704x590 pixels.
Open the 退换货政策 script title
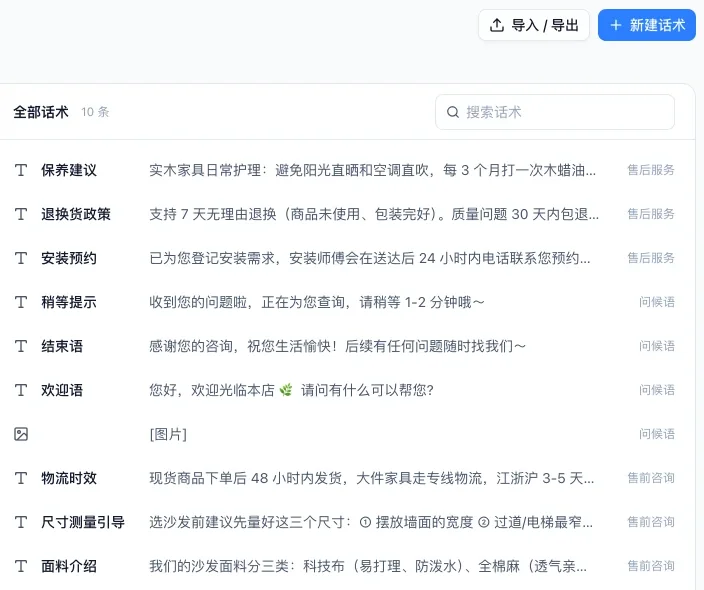click(76, 214)
